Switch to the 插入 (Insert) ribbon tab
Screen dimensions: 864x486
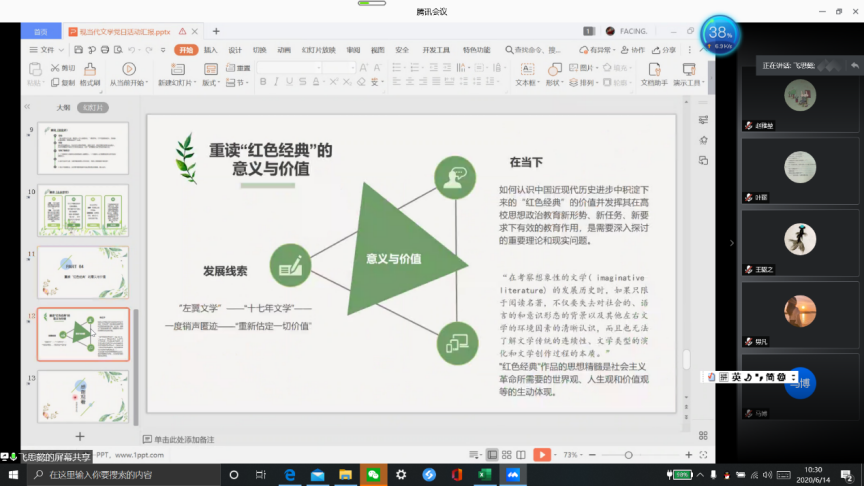tap(211, 49)
